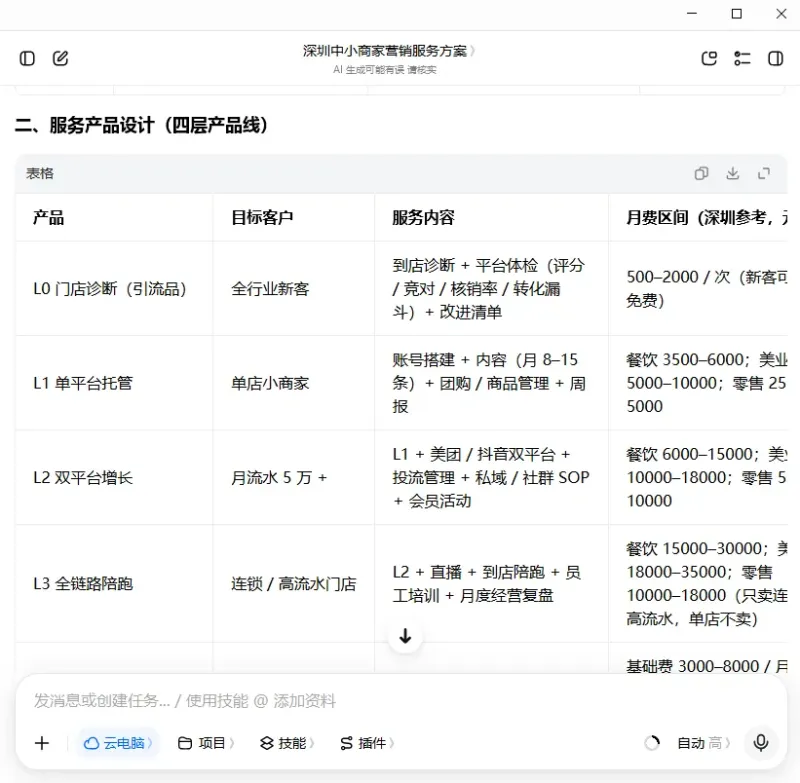Click the 基础费 3000–8000 price cell
The image size is (800, 783).
tap(698, 658)
